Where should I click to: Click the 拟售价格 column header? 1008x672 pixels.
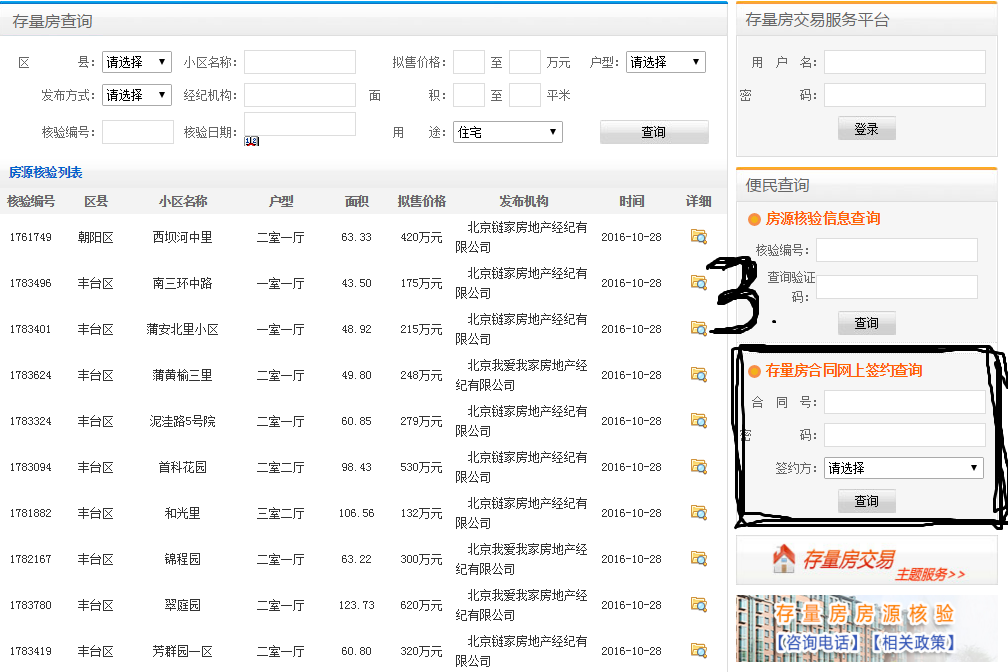coord(421,201)
